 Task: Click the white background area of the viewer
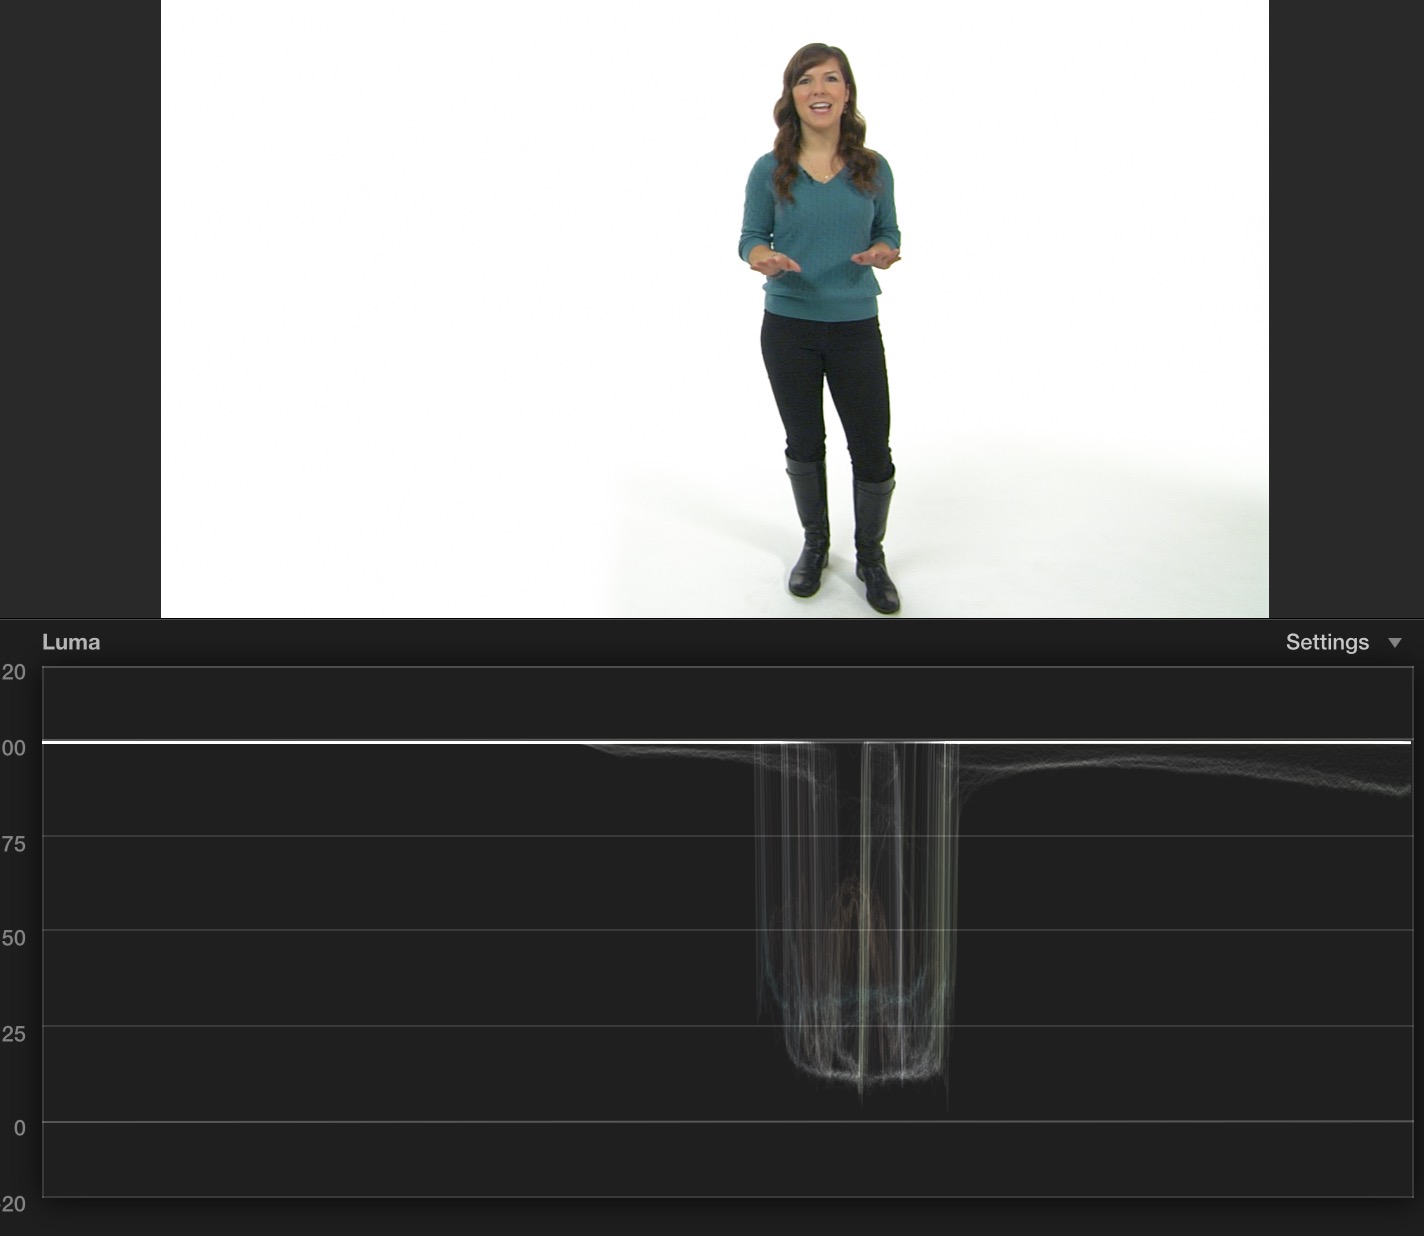coord(400,300)
